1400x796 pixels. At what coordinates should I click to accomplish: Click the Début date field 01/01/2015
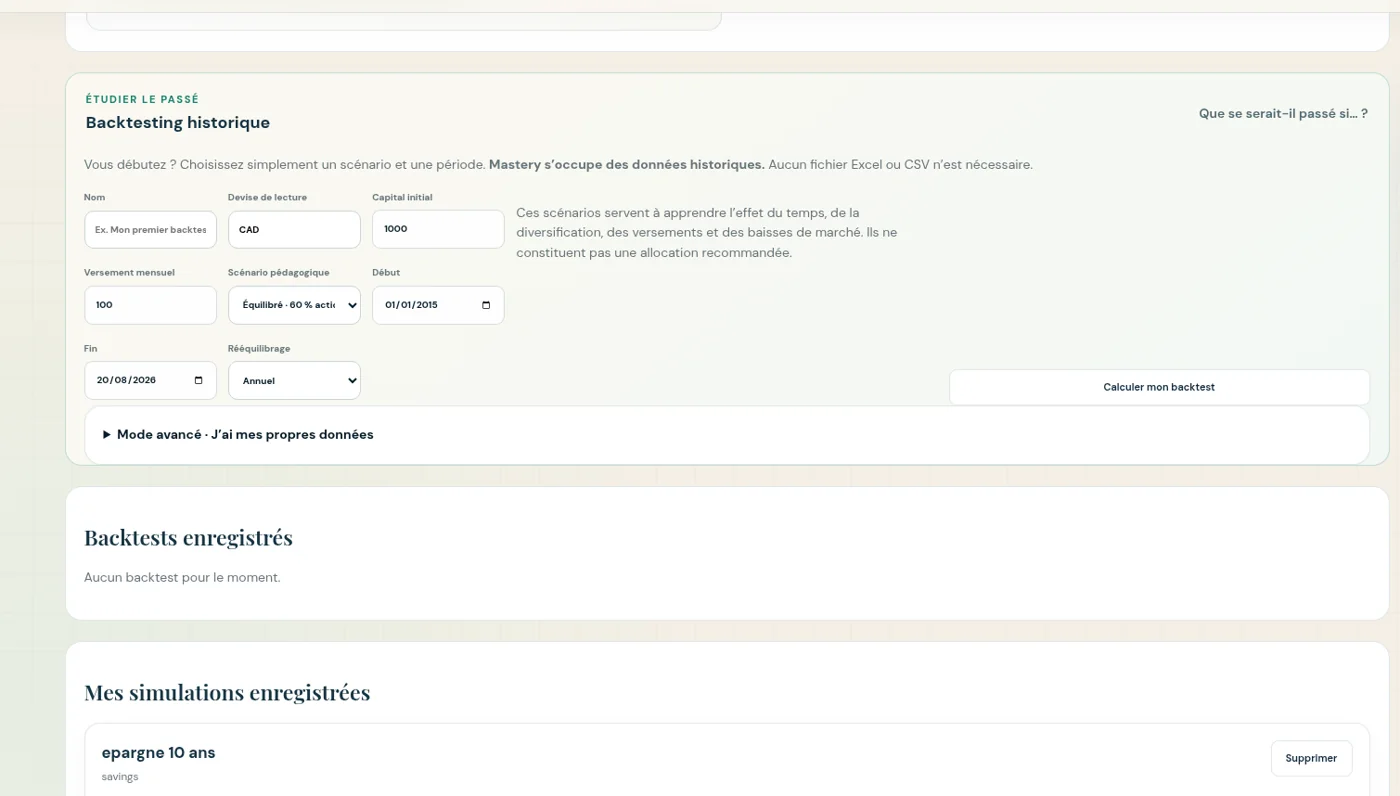438,305
